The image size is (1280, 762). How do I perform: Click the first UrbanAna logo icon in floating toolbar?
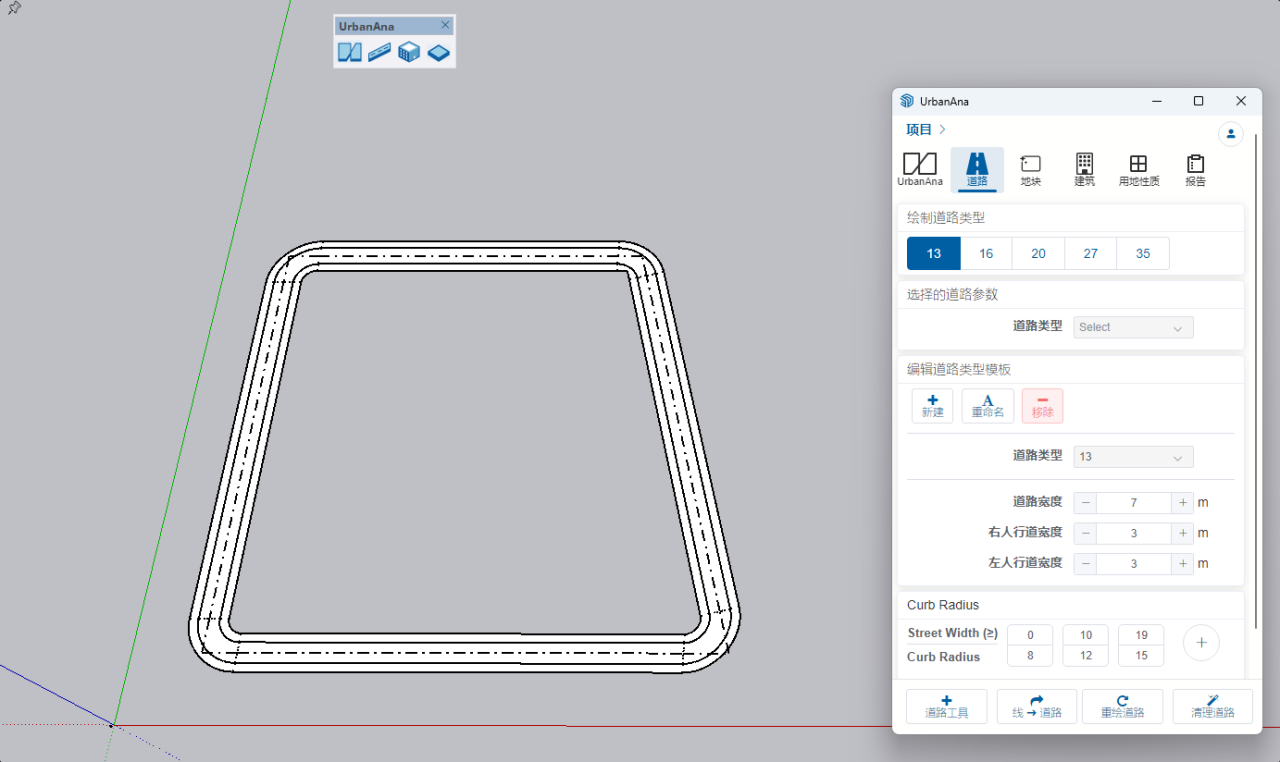tap(349, 52)
